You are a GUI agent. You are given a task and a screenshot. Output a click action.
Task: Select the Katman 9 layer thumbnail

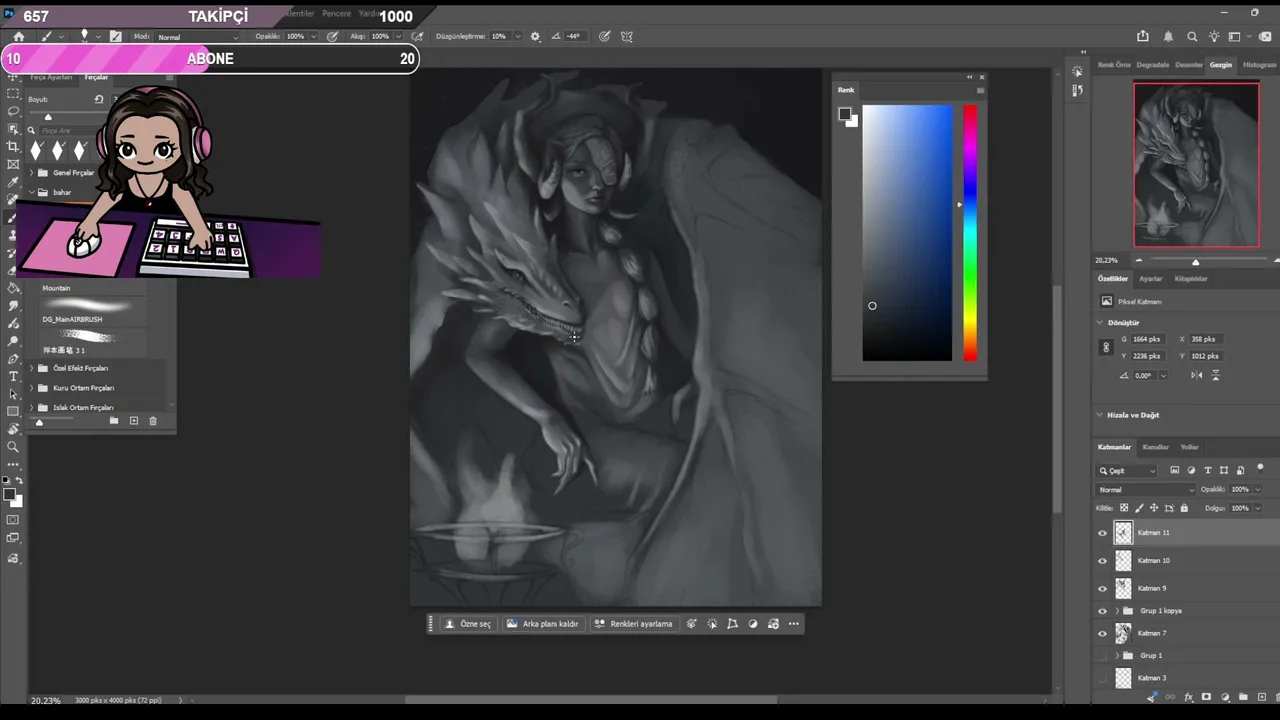[x=1123, y=589]
